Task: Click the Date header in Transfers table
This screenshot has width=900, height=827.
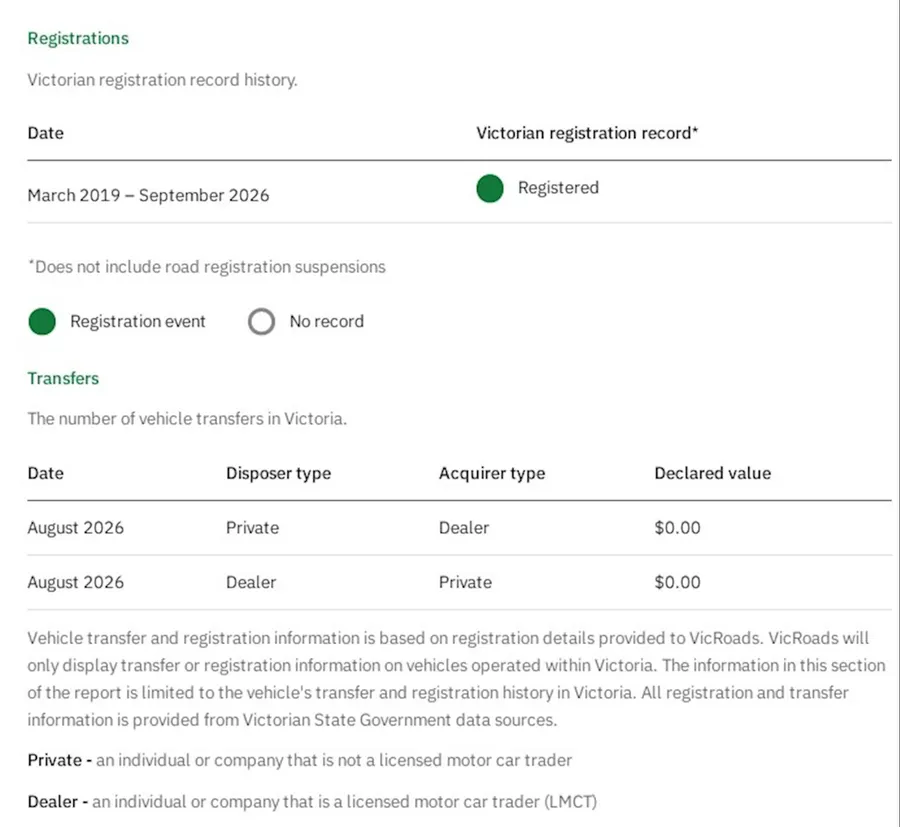Action: click(45, 473)
